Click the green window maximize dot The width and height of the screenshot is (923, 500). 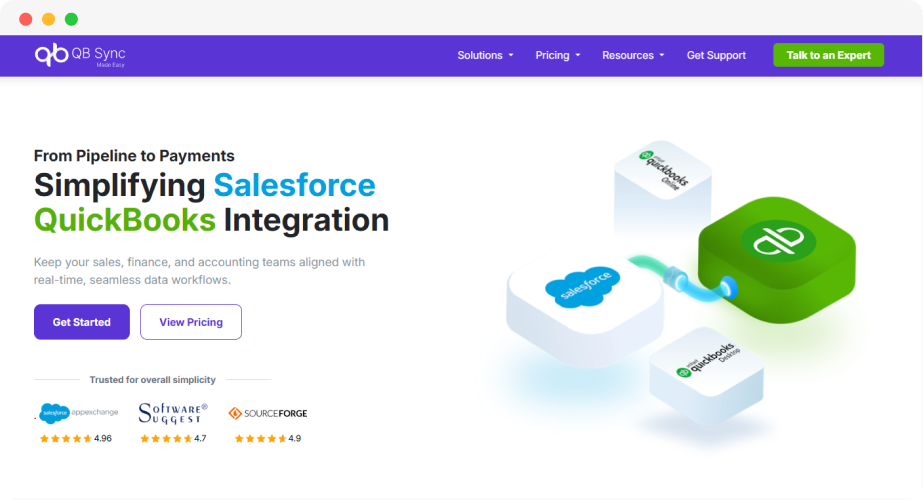tap(71, 19)
